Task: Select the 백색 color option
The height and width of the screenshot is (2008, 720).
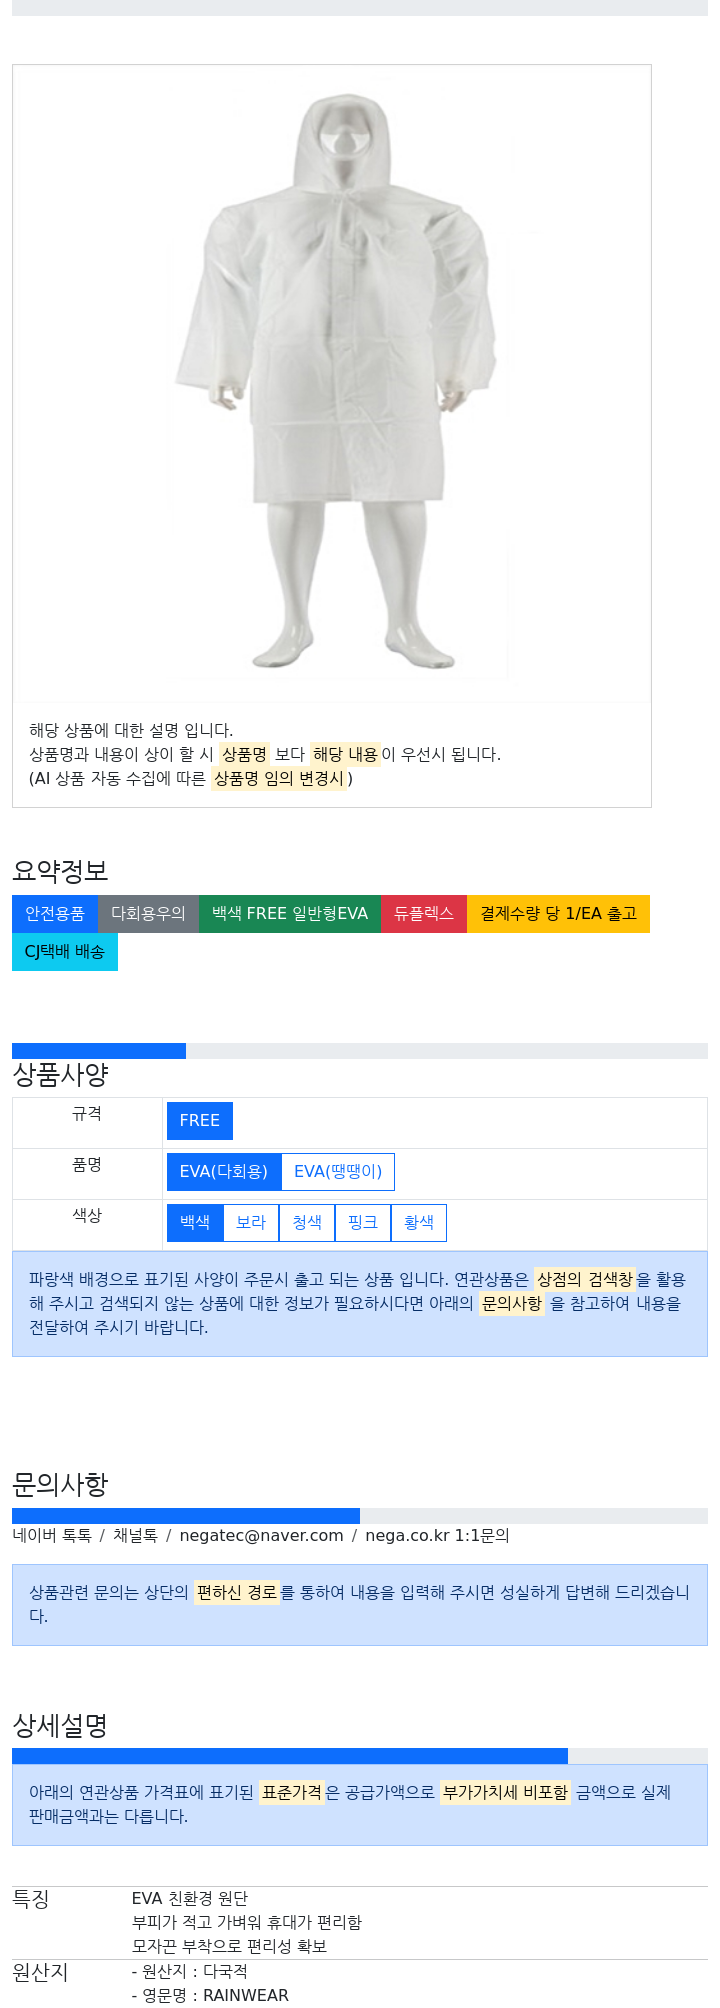Action: 195,1223
